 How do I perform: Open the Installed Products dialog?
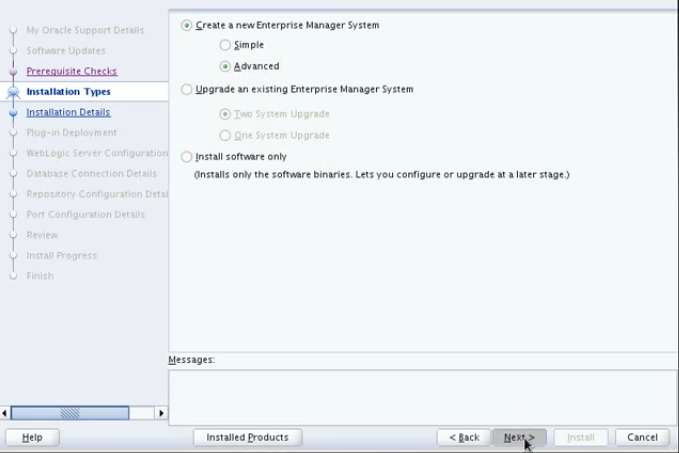pyautogui.click(x=247, y=437)
